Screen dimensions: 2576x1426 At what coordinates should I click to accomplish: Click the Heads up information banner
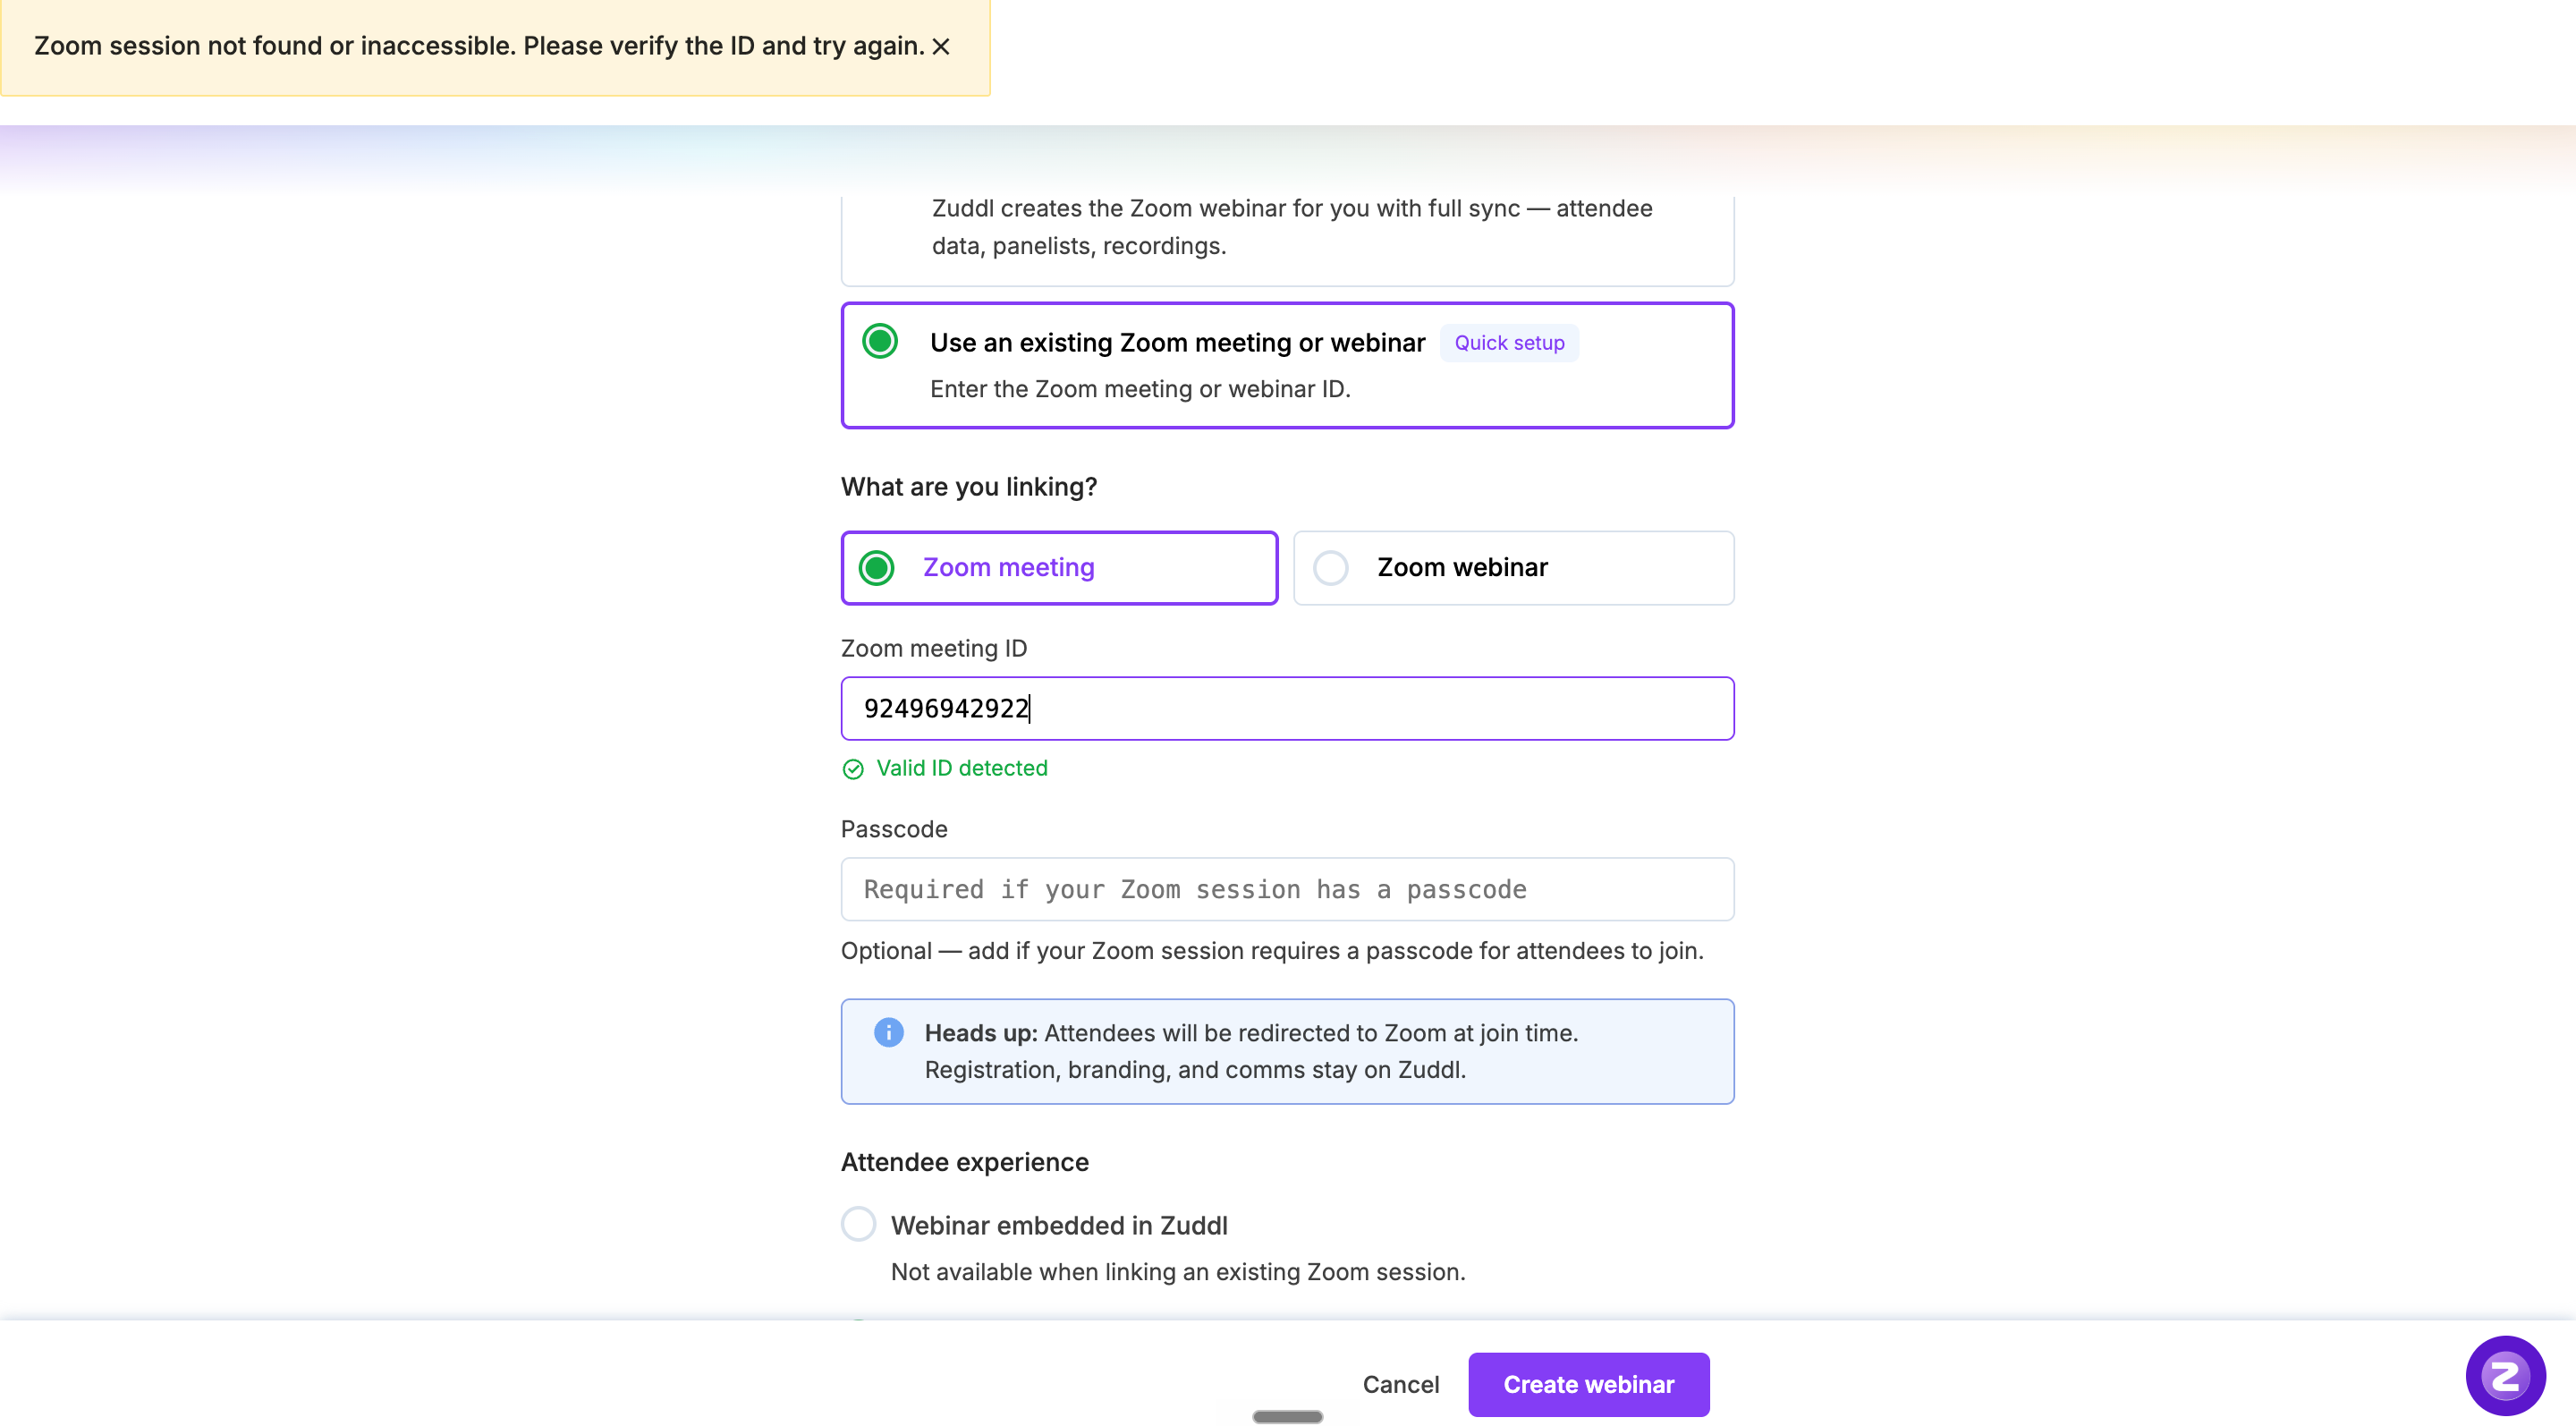click(x=1287, y=1051)
